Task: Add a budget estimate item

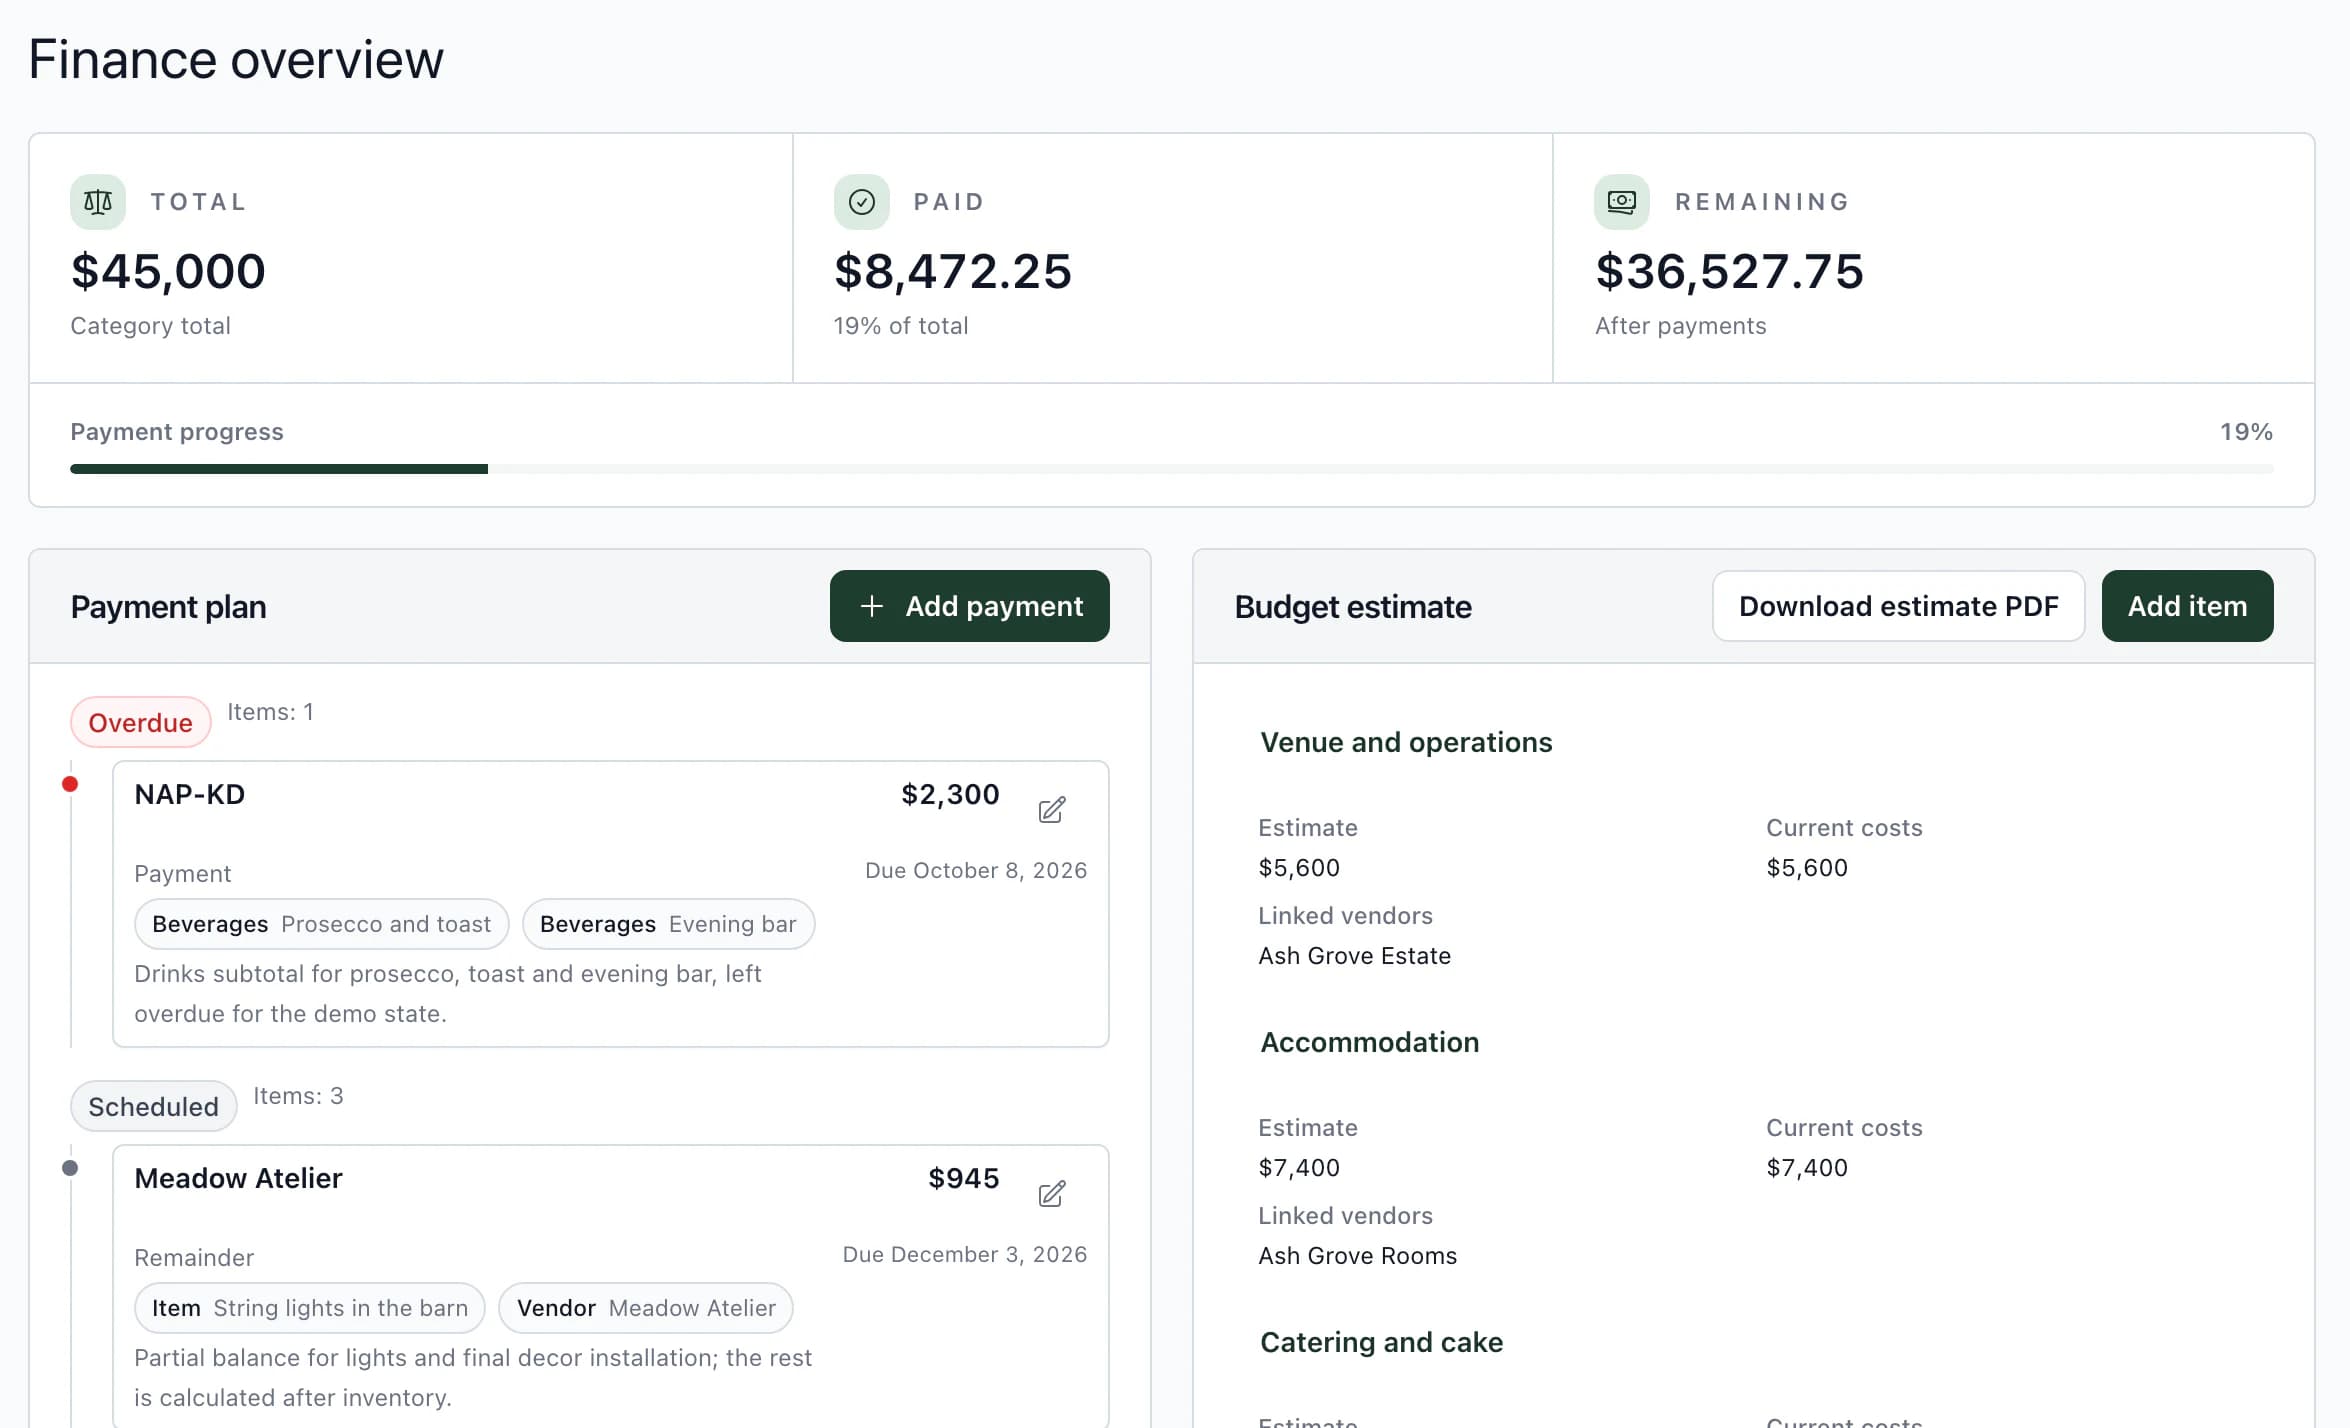Action: (2187, 606)
